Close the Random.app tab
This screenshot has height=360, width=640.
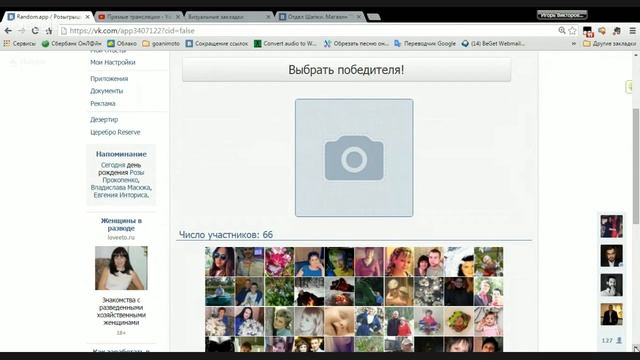tap(87, 17)
